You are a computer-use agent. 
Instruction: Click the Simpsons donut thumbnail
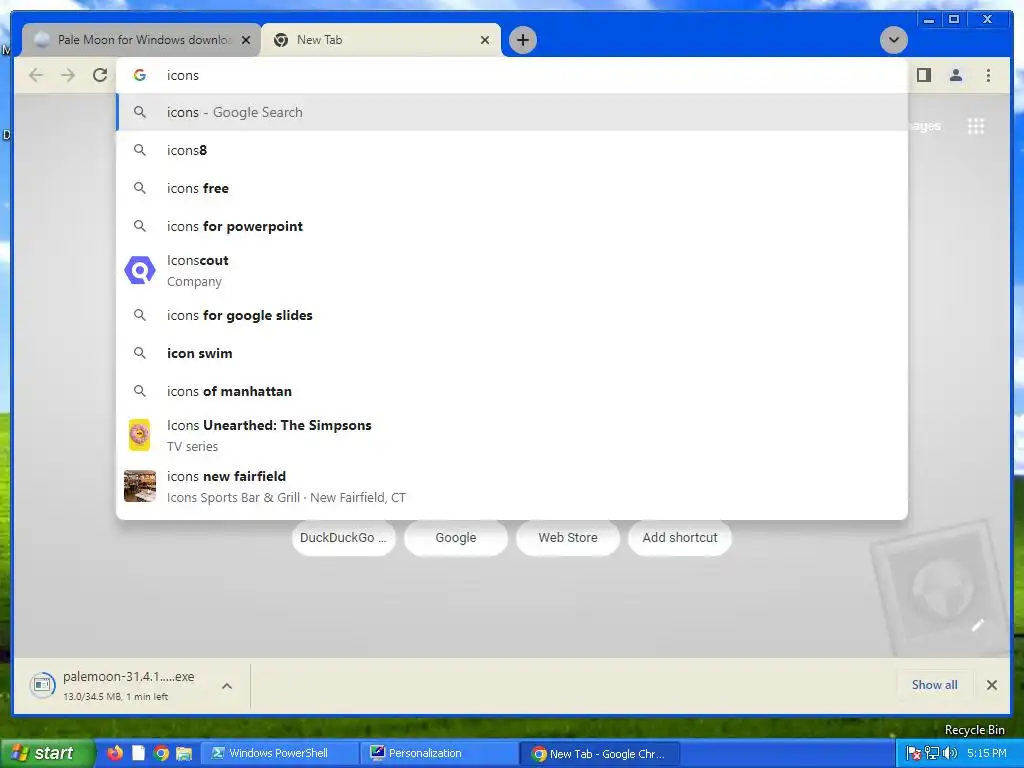(140, 435)
